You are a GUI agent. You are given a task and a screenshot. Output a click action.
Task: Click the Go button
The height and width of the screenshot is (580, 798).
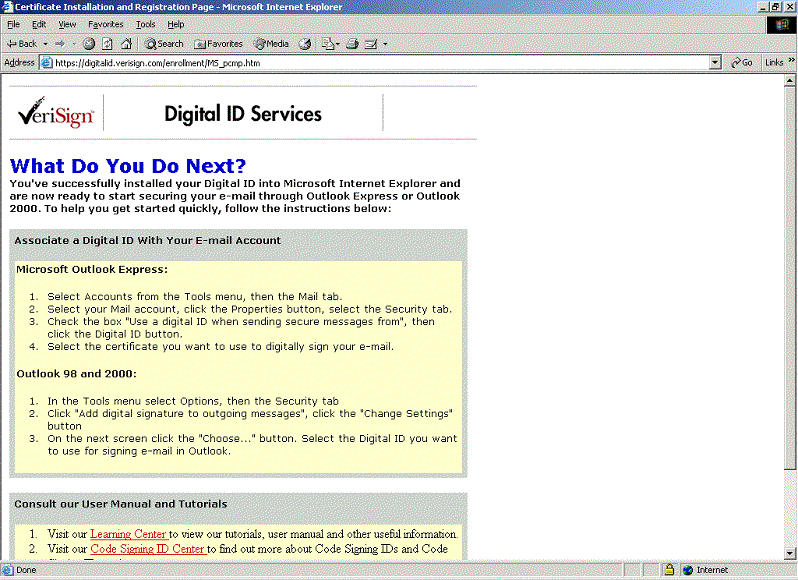742,63
